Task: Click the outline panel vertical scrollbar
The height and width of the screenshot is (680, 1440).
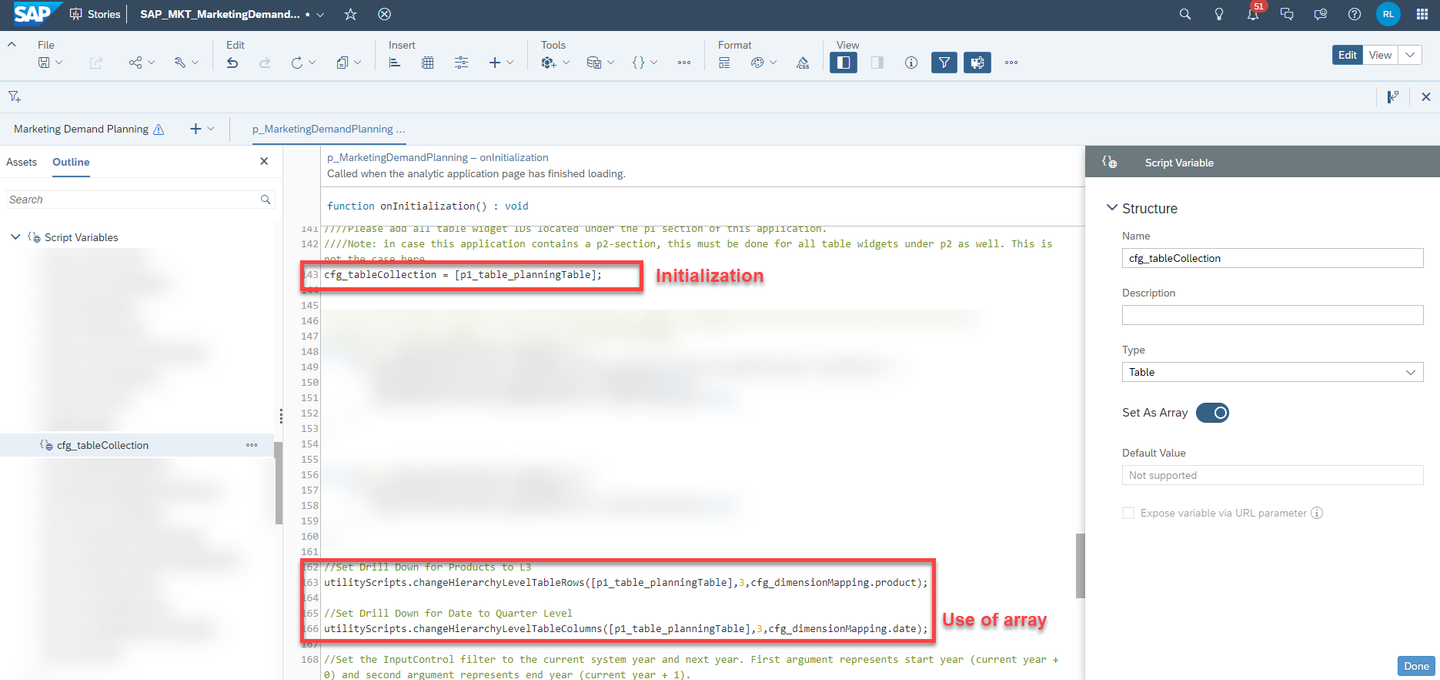Action: 278,482
